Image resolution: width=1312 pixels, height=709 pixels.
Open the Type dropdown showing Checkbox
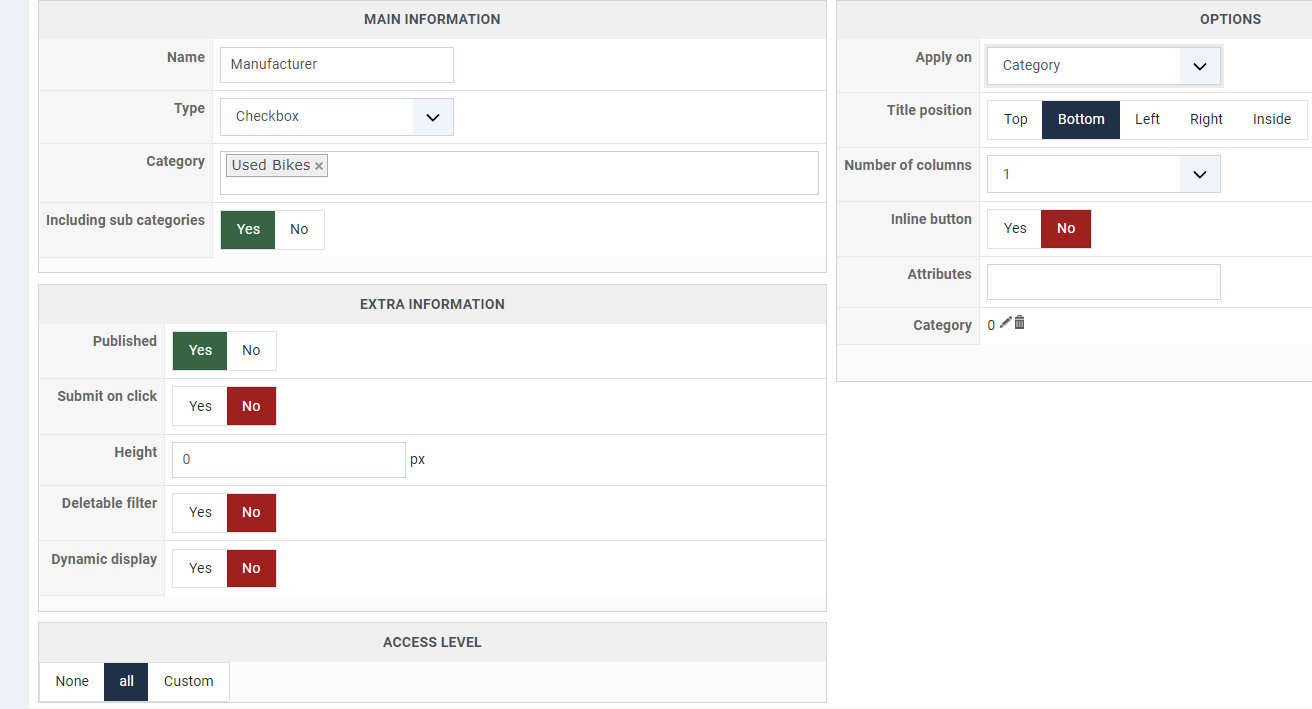point(337,117)
